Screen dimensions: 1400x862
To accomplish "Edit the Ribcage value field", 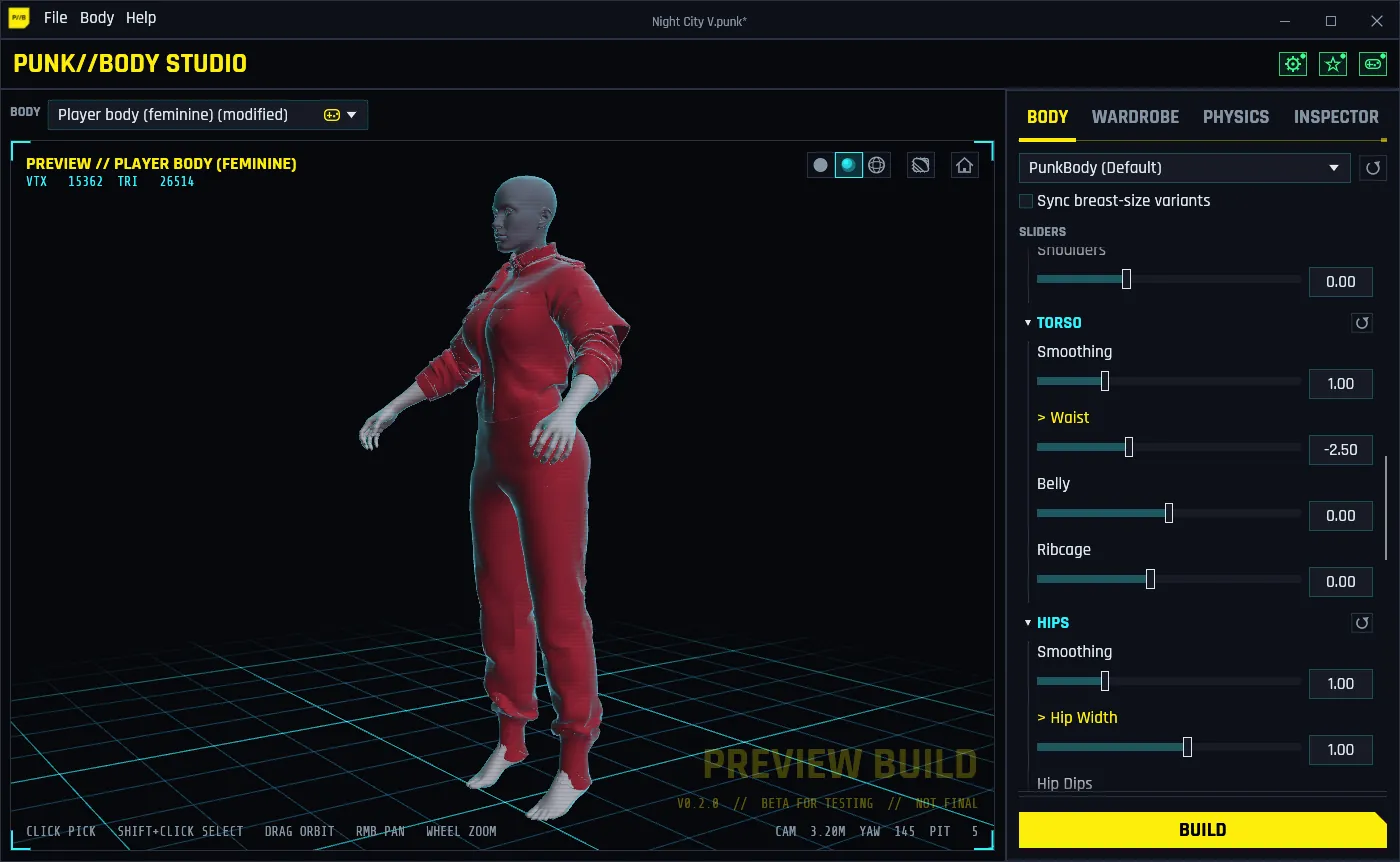I will pos(1341,582).
